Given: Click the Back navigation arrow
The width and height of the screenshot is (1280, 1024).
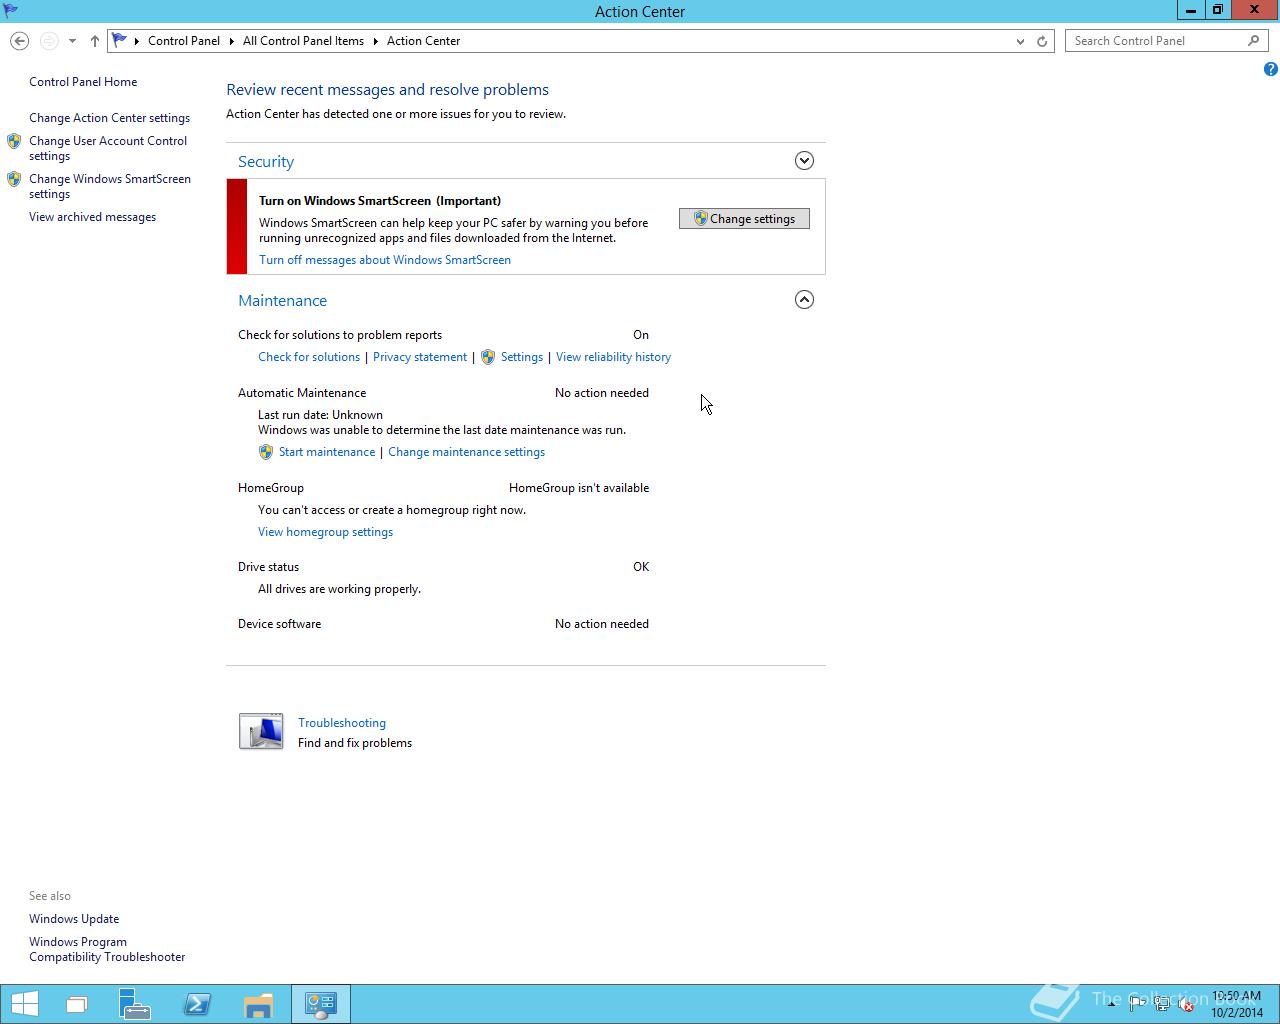Looking at the screenshot, I should [19, 41].
